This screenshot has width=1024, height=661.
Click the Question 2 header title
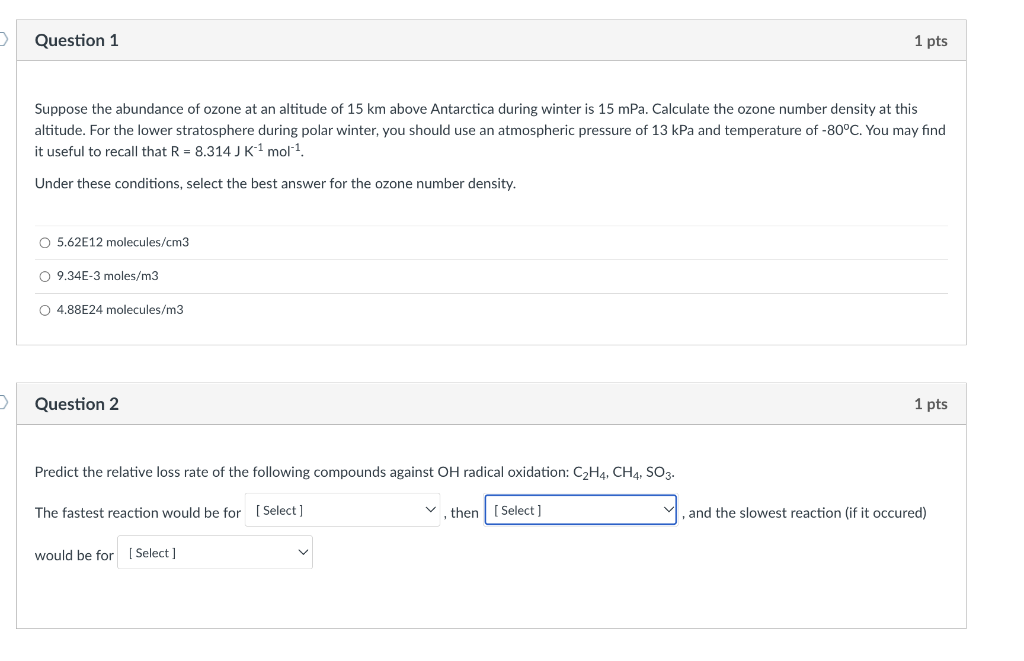[x=77, y=404]
